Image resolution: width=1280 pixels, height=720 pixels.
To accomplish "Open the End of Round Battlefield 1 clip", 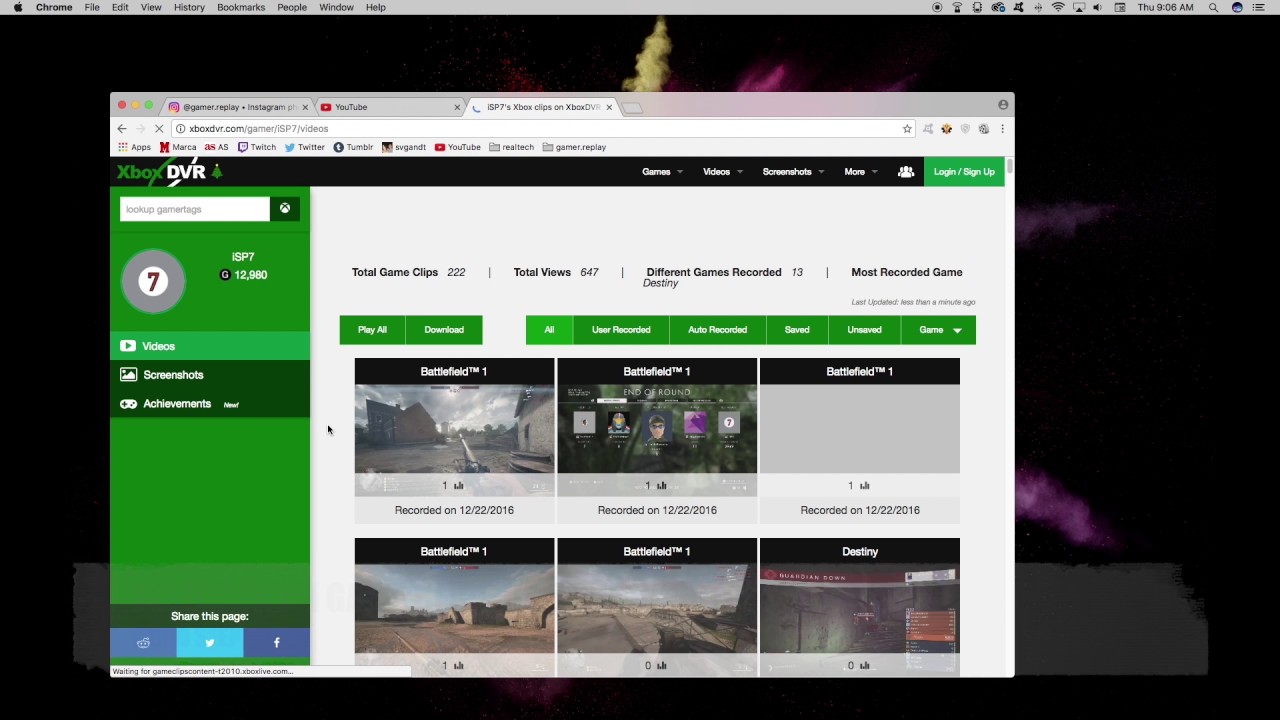I will click(x=657, y=440).
